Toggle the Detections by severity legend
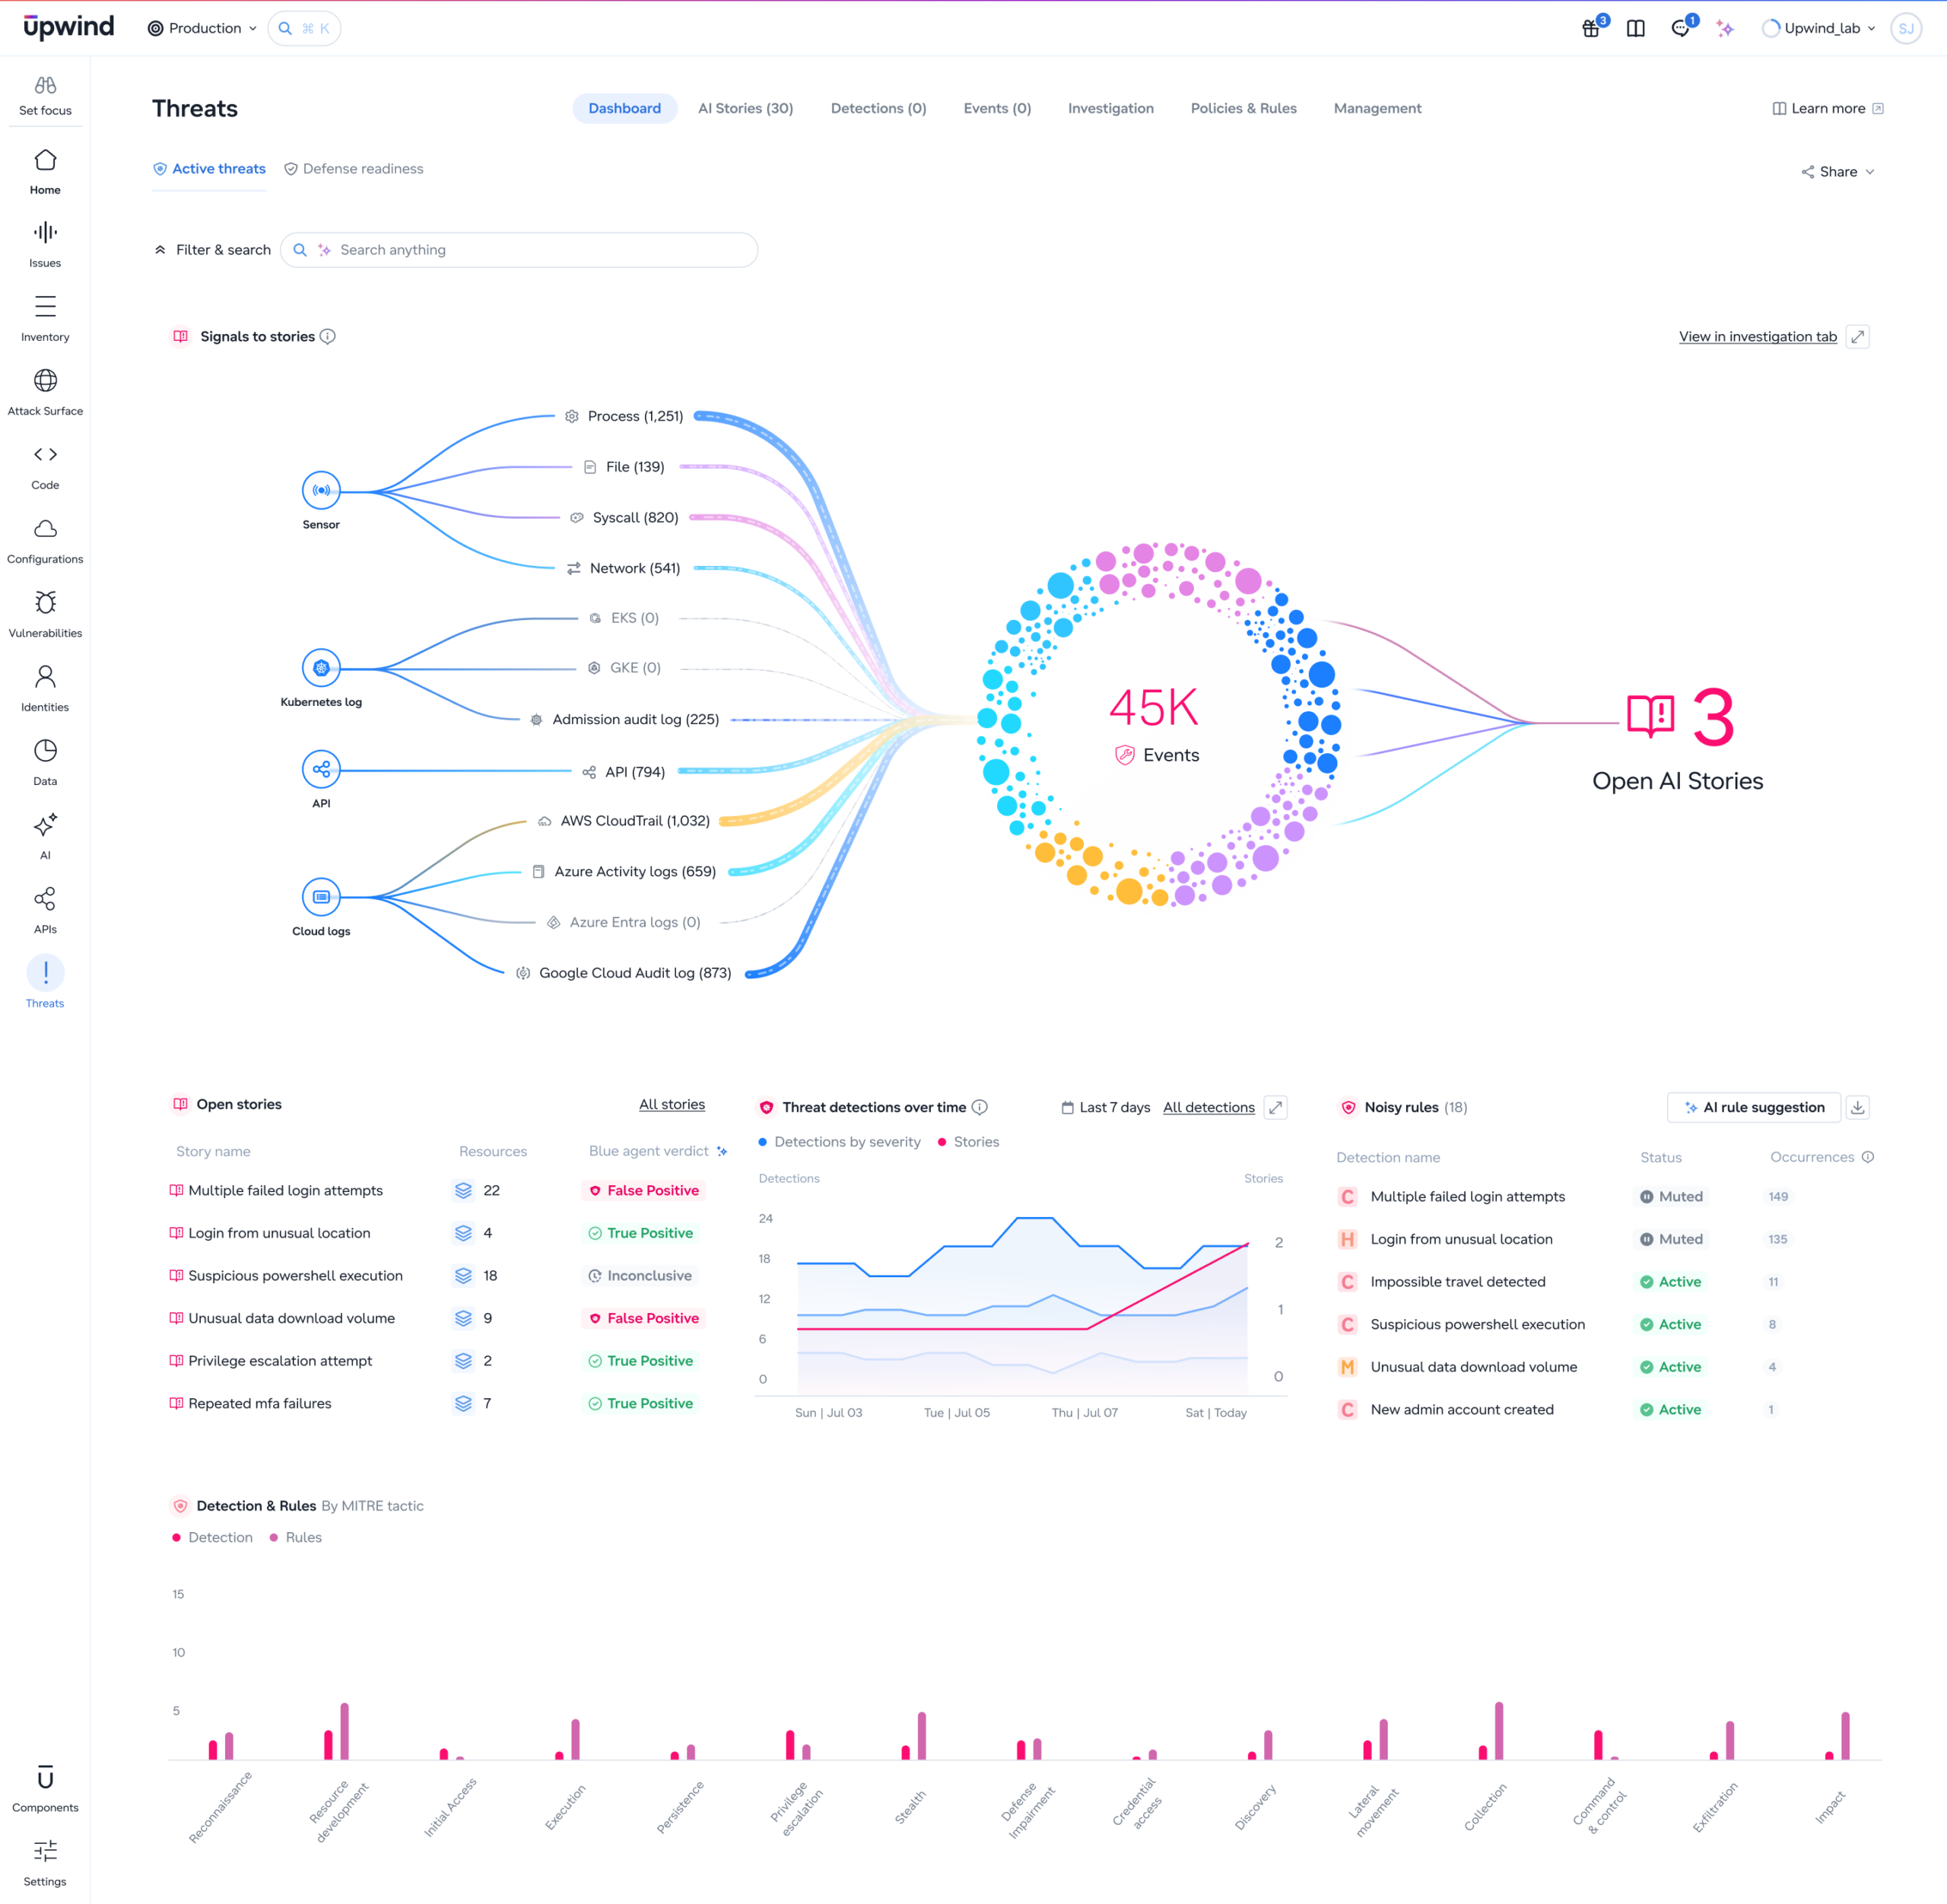 point(839,1142)
